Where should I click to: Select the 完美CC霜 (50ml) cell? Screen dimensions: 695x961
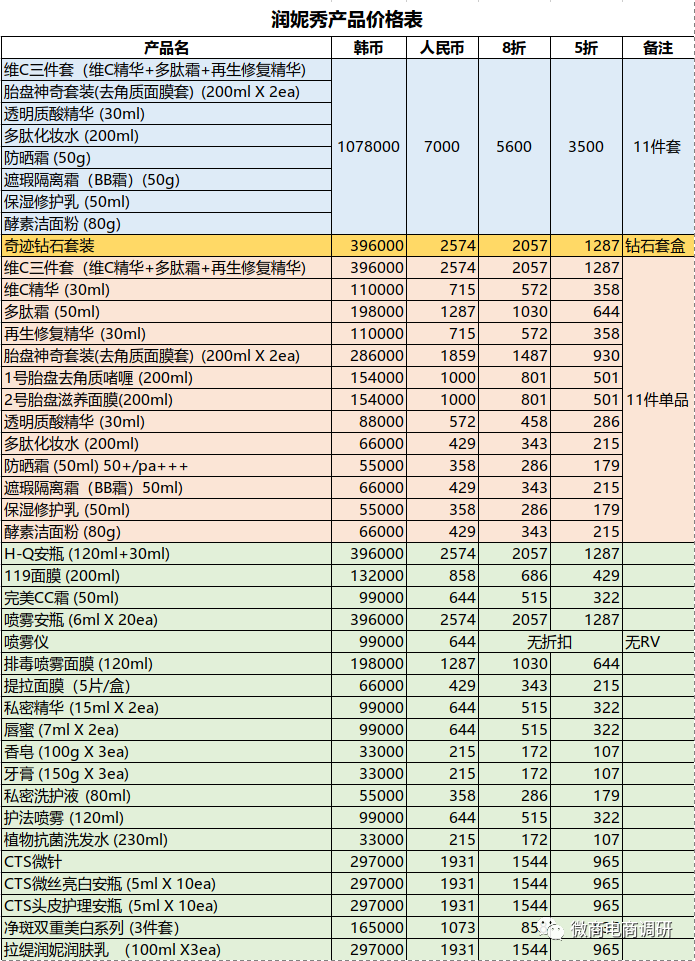(x=166, y=598)
